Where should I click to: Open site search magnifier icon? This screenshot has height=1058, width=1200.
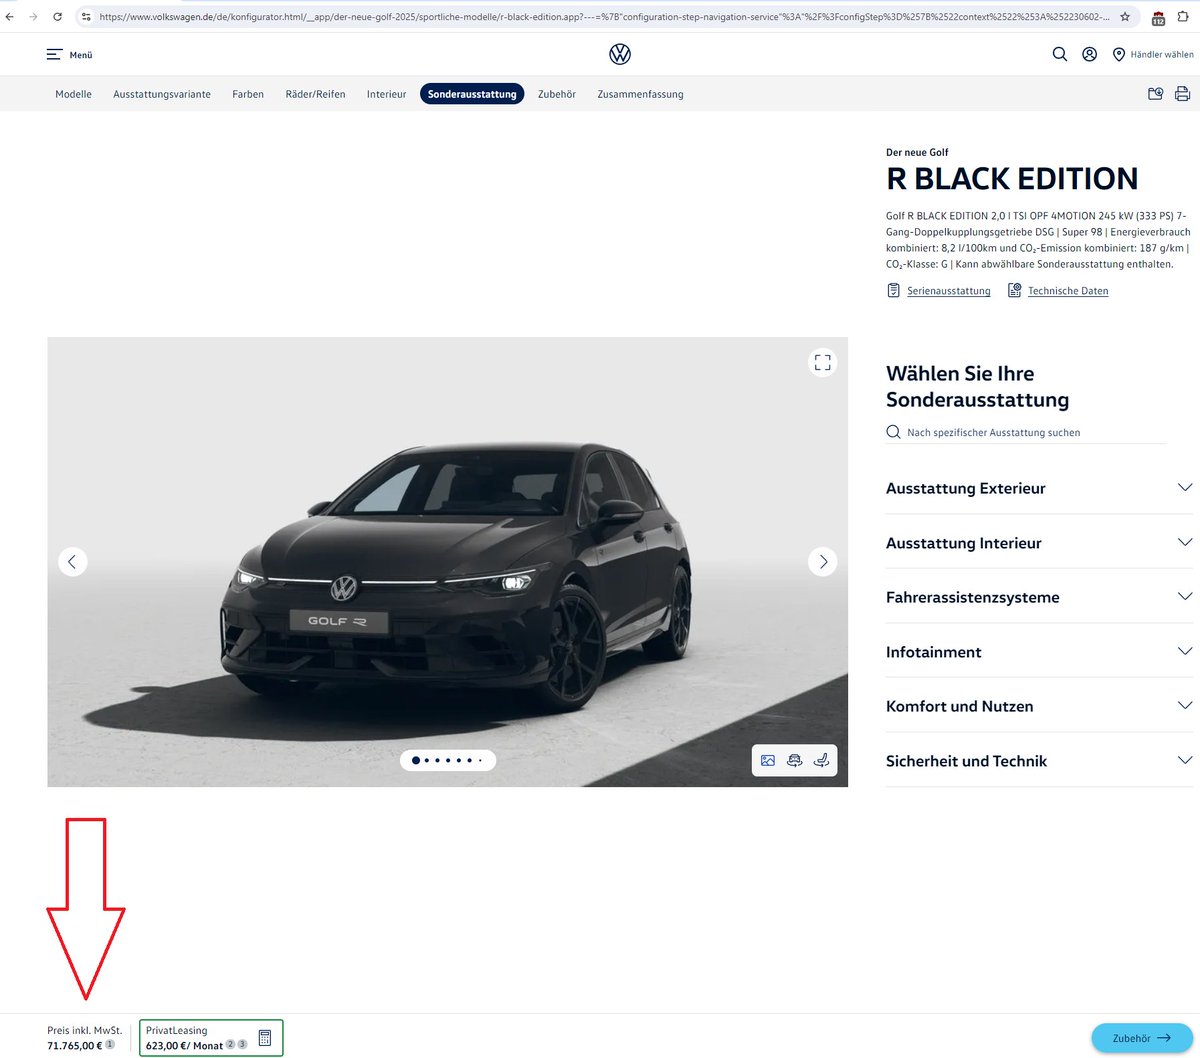[1060, 54]
